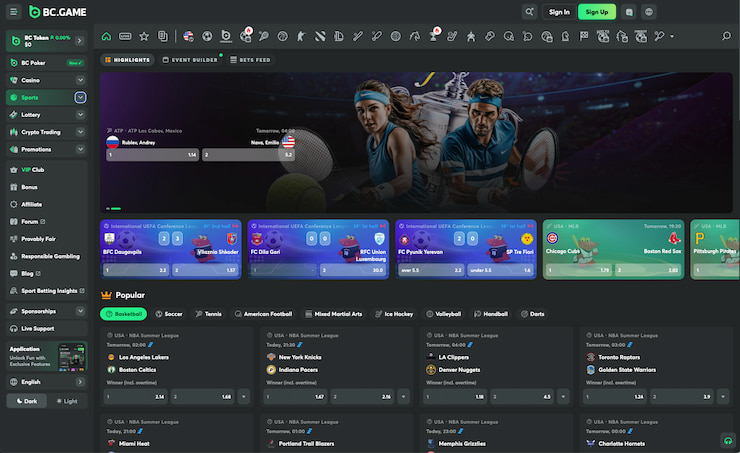Select the Soccer ball sport icon
This screenshot has width=740, height=453.
pyautogui.click(x=207, y=36)
